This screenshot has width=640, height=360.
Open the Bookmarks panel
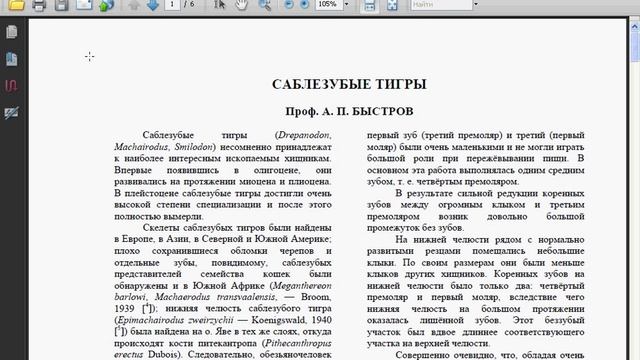point(11,59)
